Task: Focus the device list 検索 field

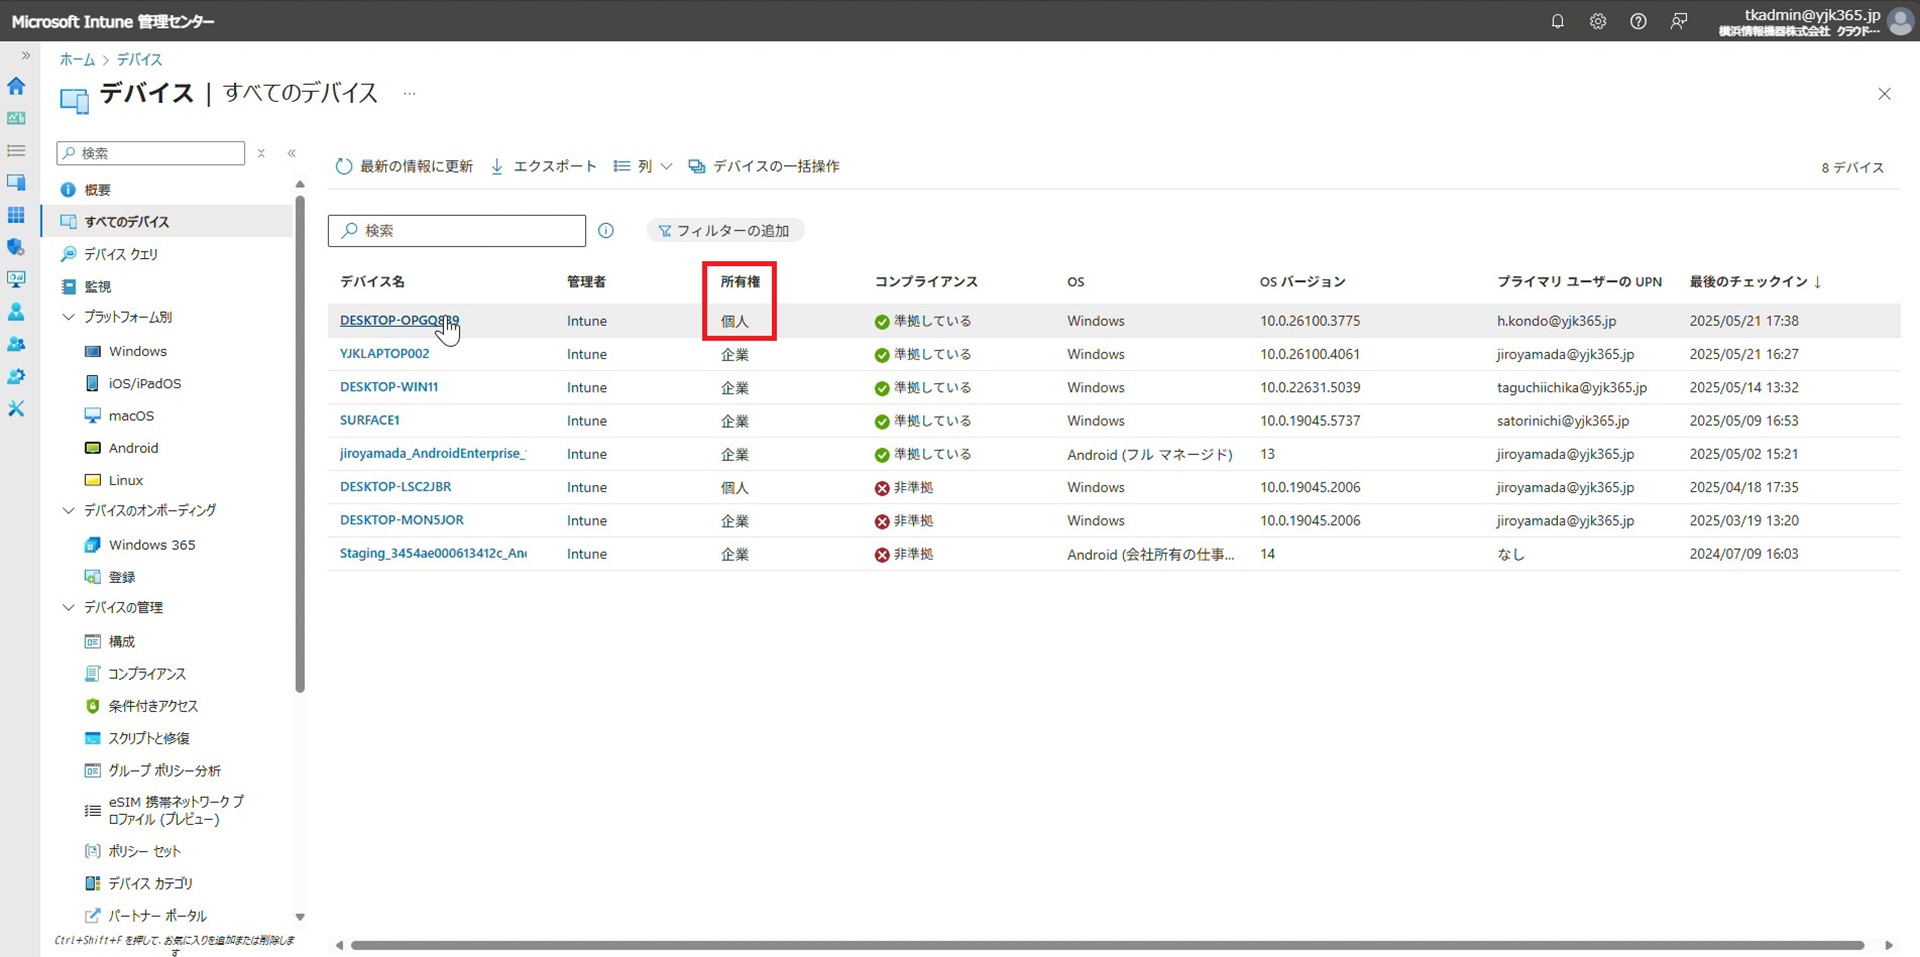Action: click(x=457, y=231)
